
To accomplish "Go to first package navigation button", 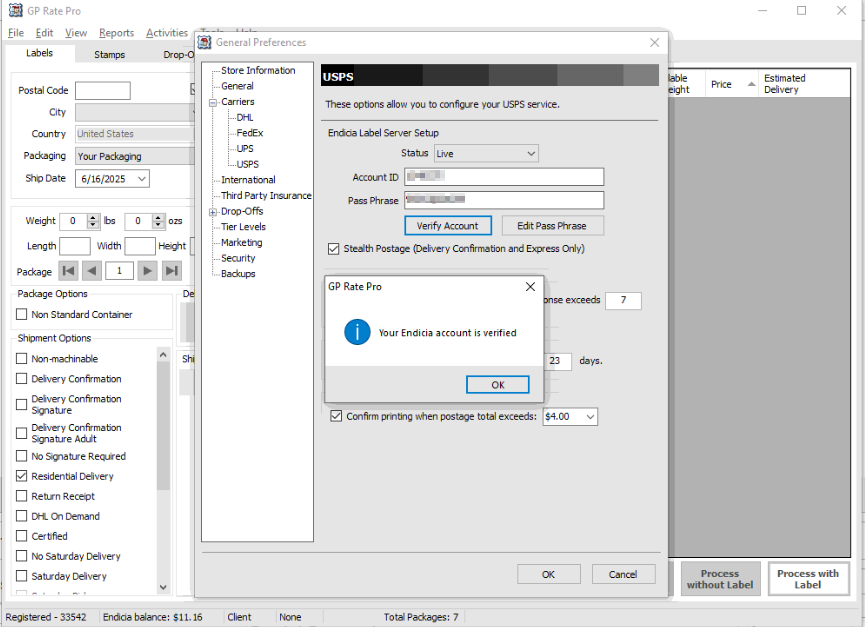I will tap(68, 271).
